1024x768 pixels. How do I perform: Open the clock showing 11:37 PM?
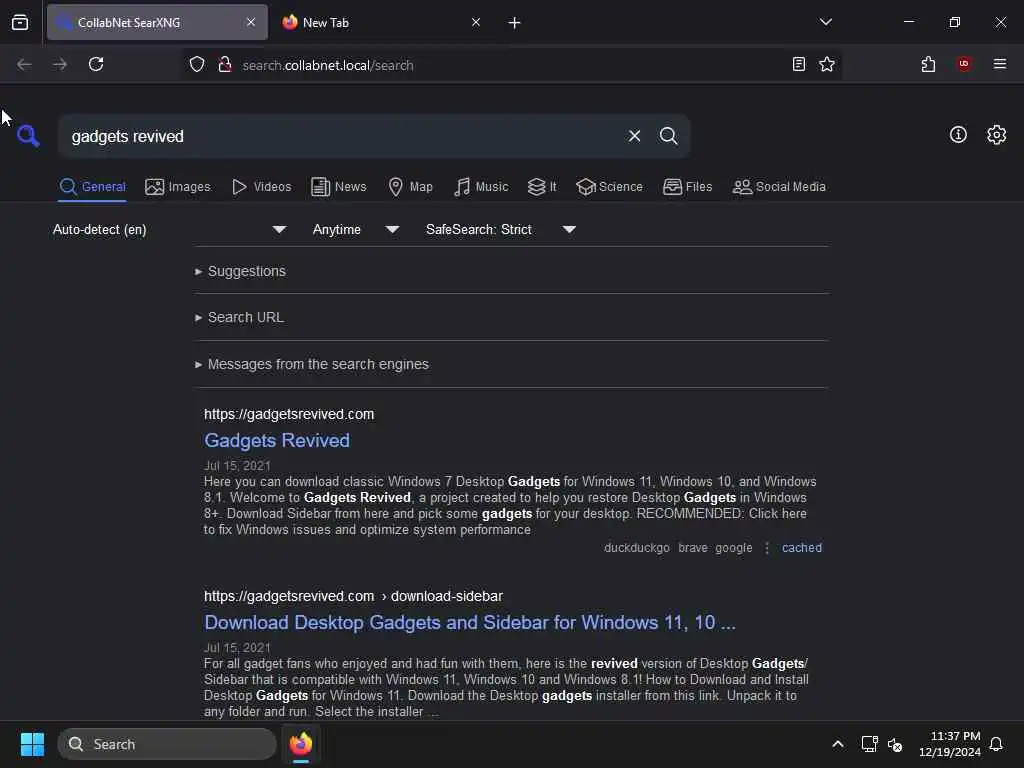point(950,744)
